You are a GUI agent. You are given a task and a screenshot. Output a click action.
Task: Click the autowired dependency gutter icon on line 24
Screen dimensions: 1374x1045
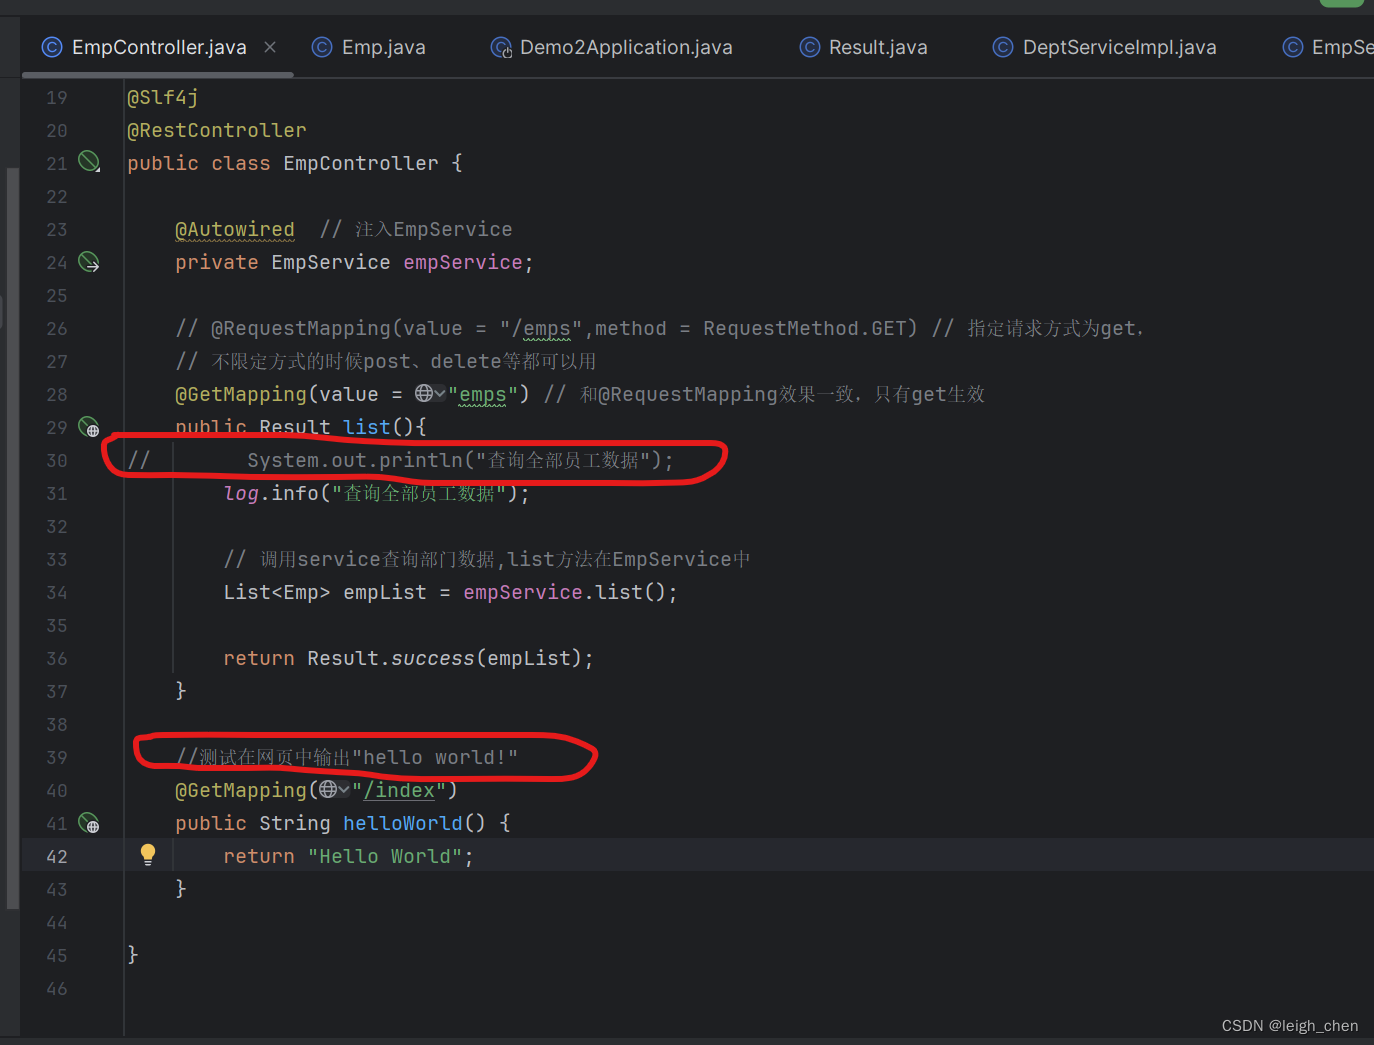[89, 262]
